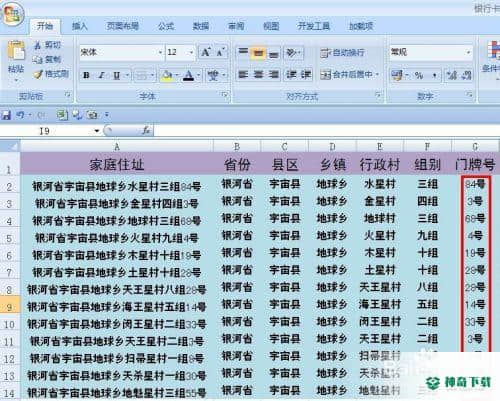Viewport: 500px width, 401px height.
Task: Click the Save floppy disk icon
Action: pos(6,115)
